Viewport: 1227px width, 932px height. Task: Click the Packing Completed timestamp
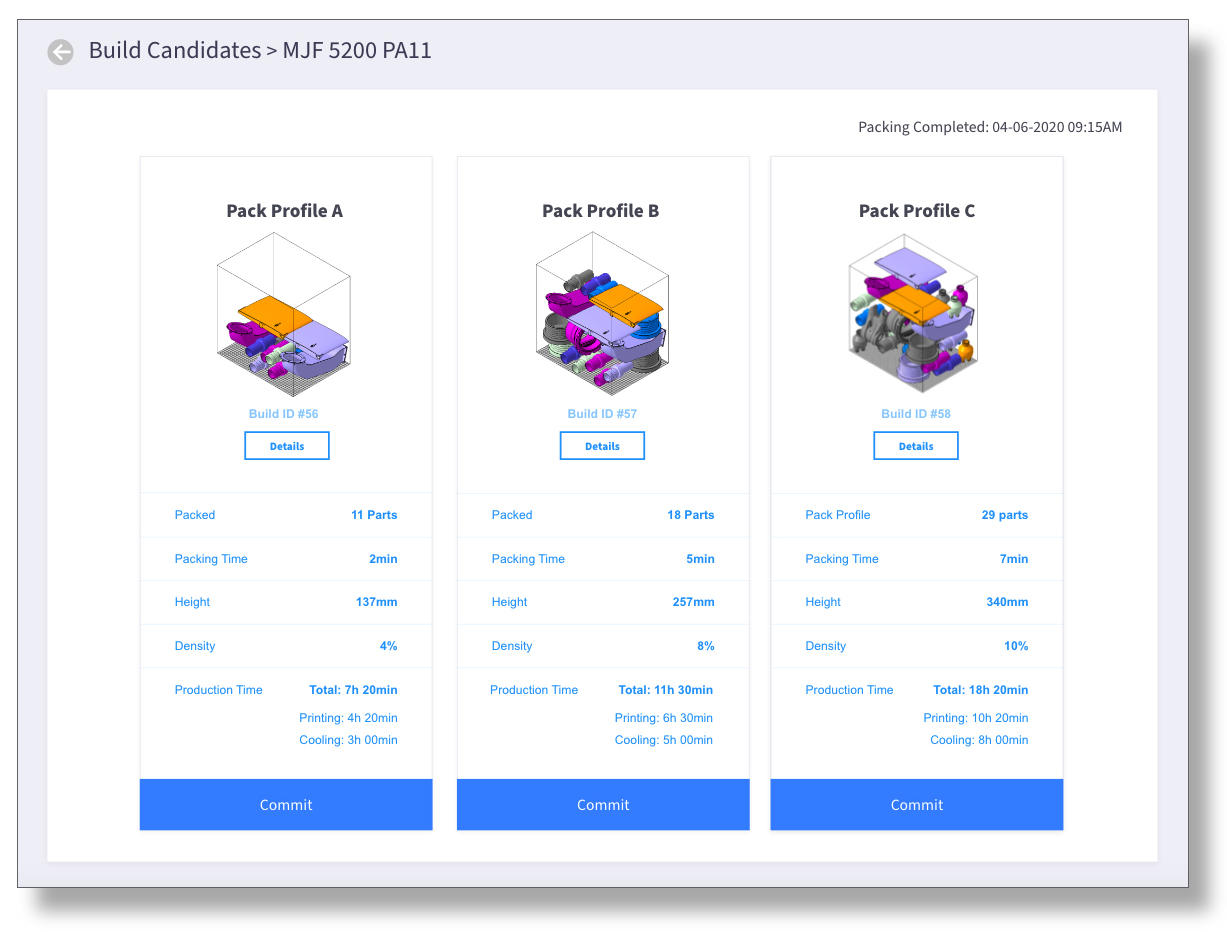tap(990, 128)
